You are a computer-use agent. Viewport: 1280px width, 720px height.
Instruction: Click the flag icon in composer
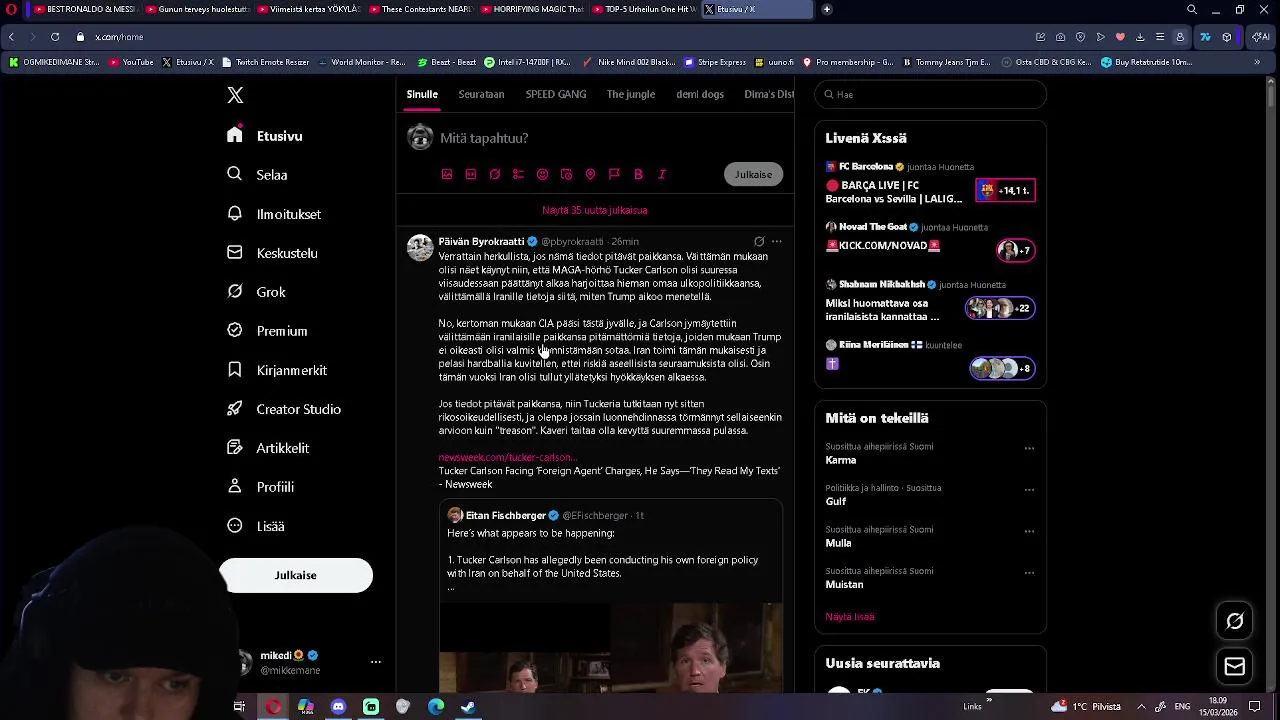614,174
